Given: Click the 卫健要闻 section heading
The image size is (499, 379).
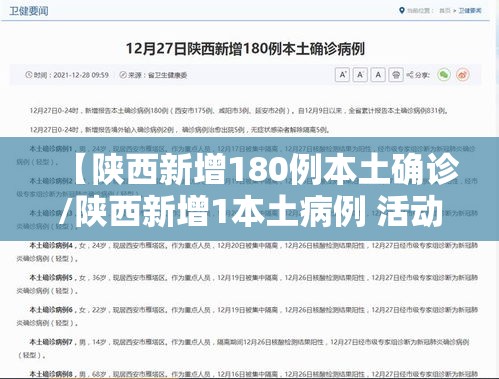Looking at the screenshot, I should click(x=29, y=11).
